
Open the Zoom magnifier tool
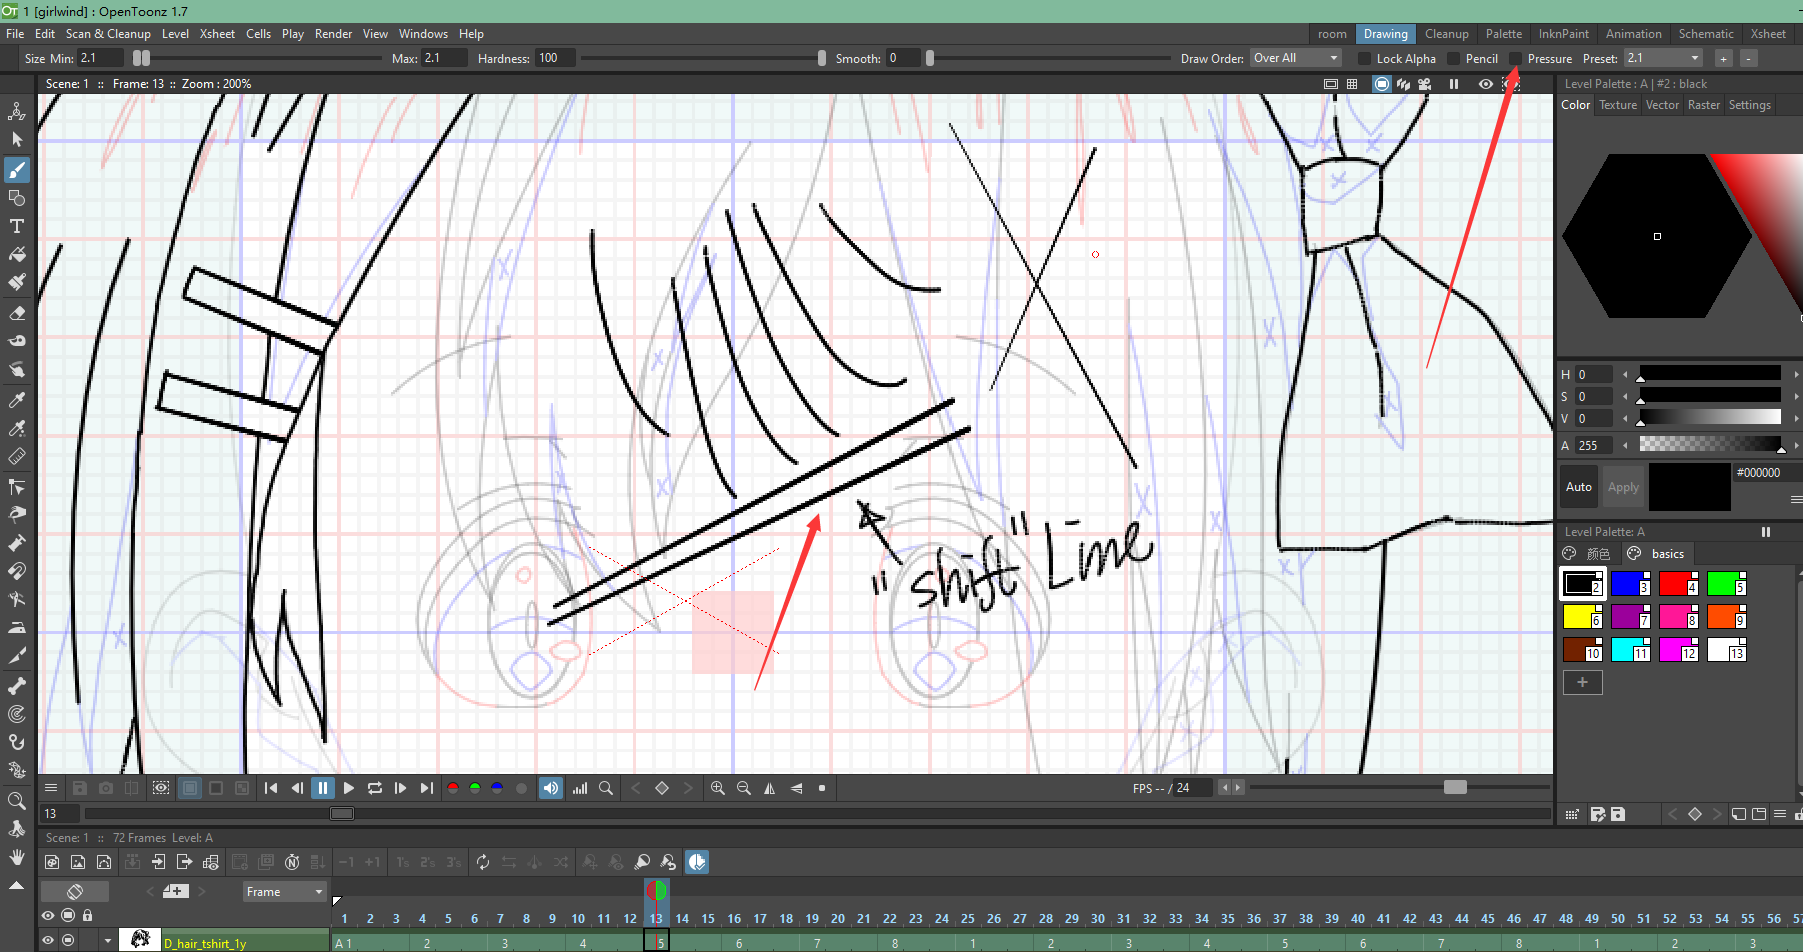pyautogui.click(x=17, y=800)
